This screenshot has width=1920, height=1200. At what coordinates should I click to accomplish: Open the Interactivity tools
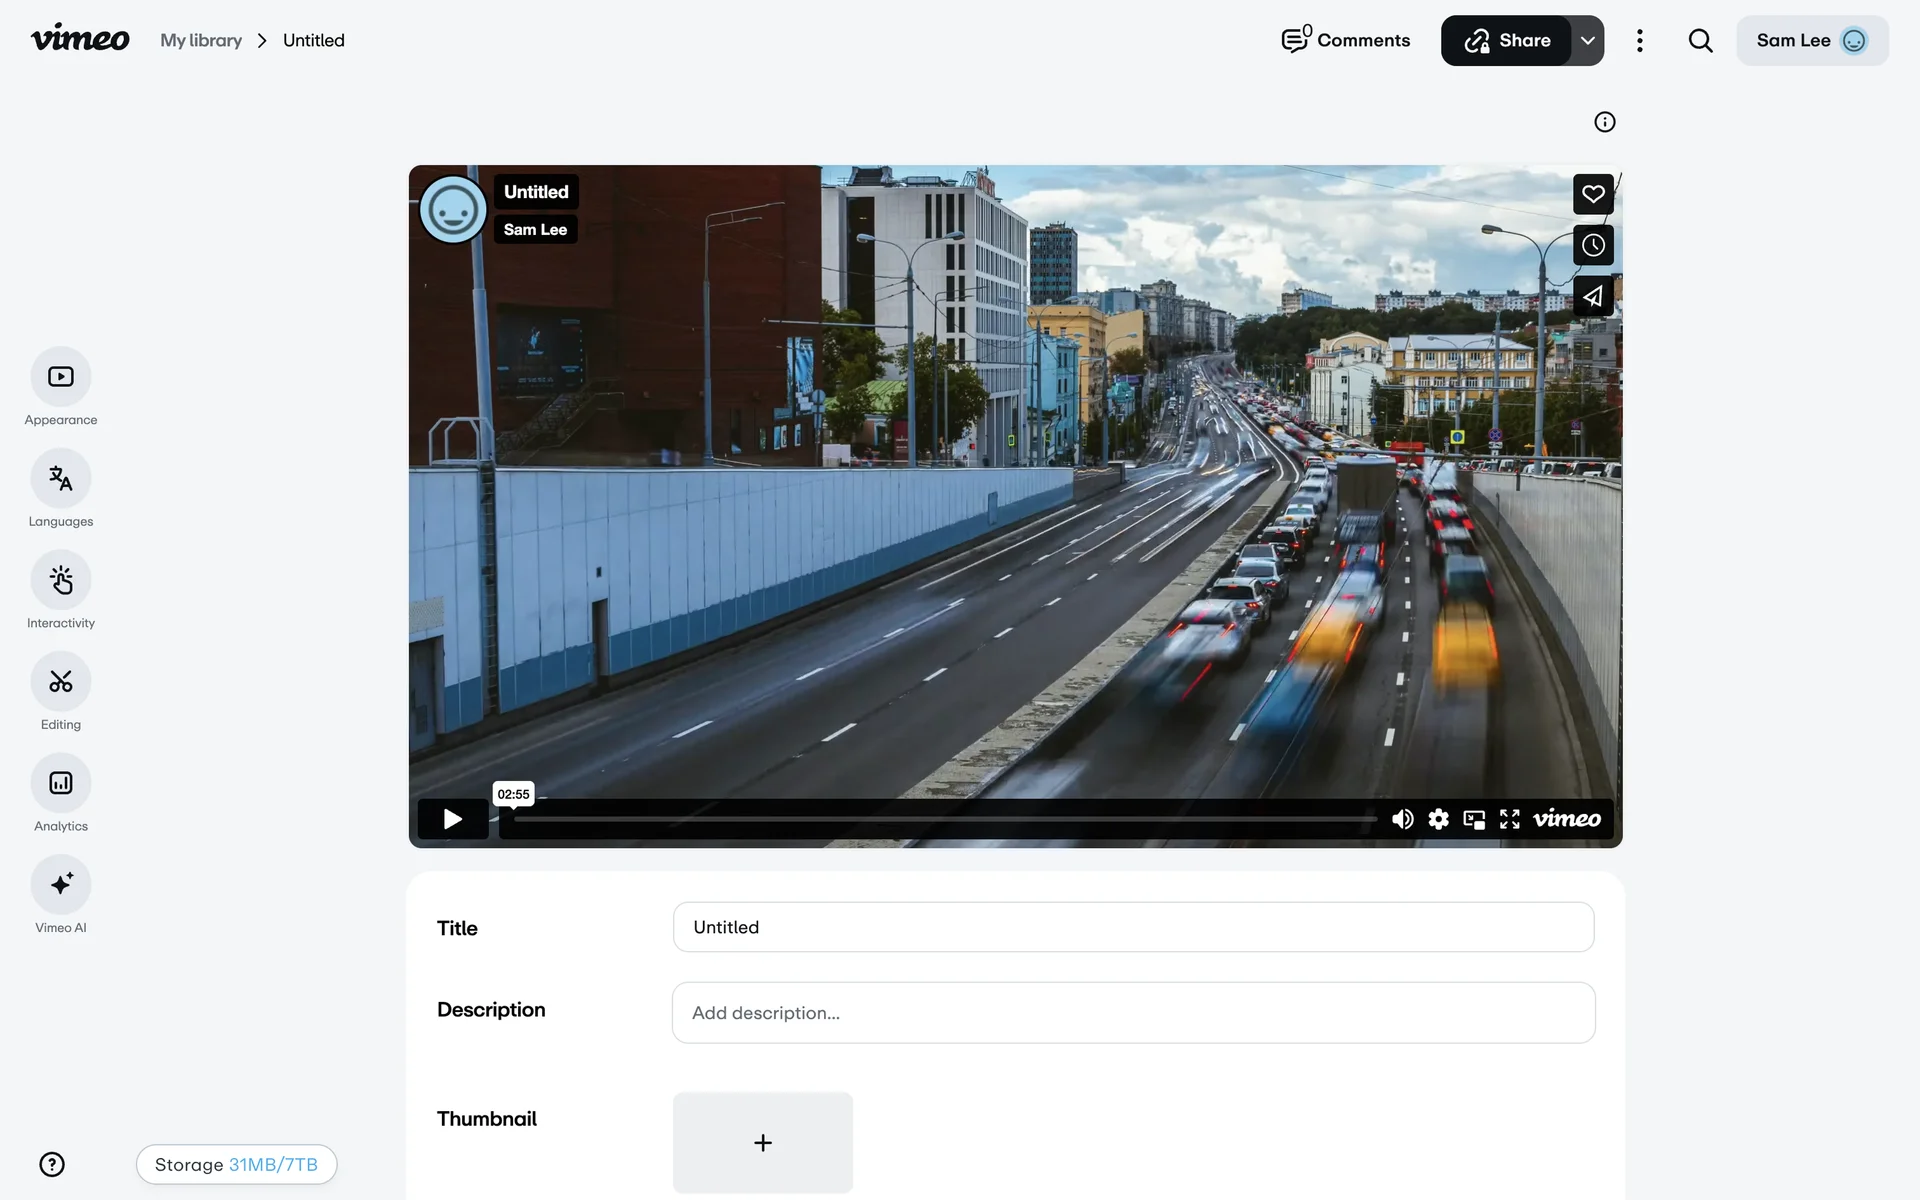point(61,580)
